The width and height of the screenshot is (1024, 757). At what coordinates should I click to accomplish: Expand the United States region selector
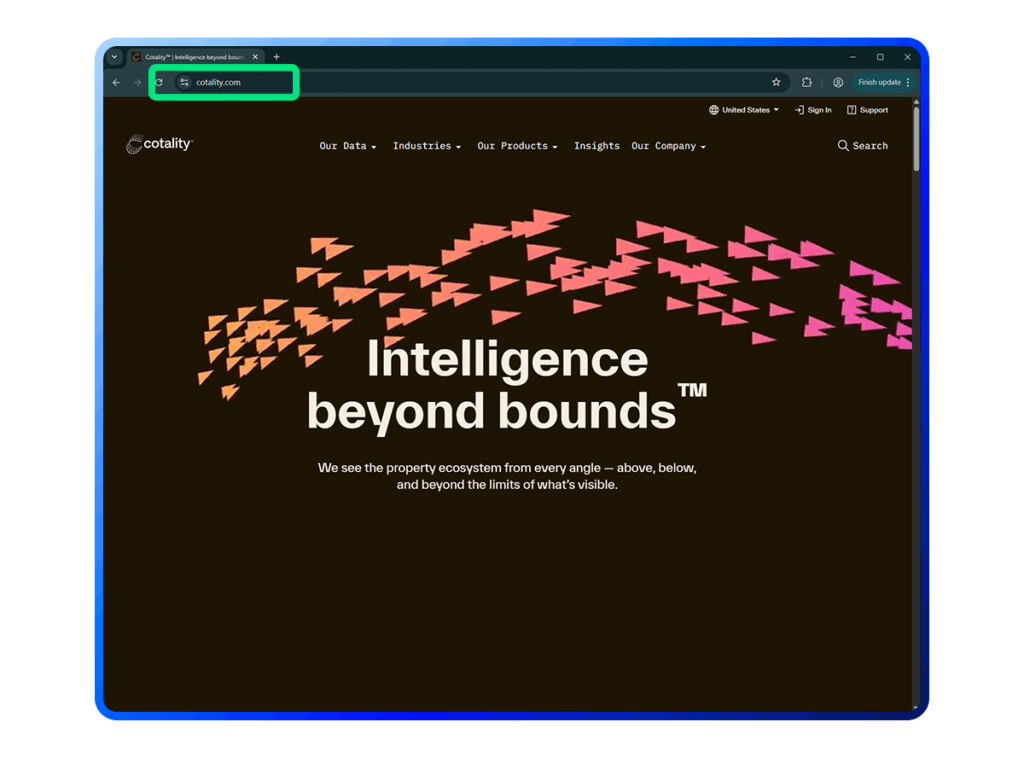(x=744, y=110)
